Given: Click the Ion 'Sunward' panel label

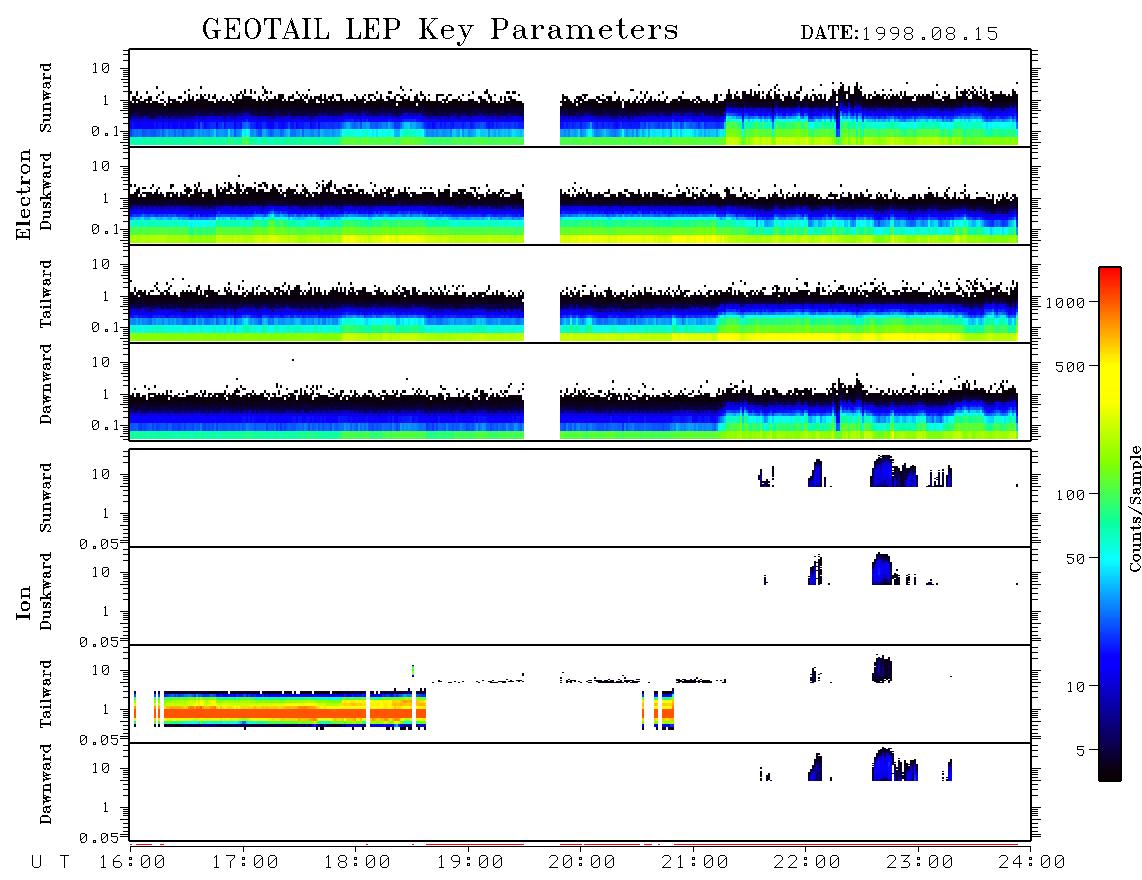Looking at the screenshot, I should point(46,497).
